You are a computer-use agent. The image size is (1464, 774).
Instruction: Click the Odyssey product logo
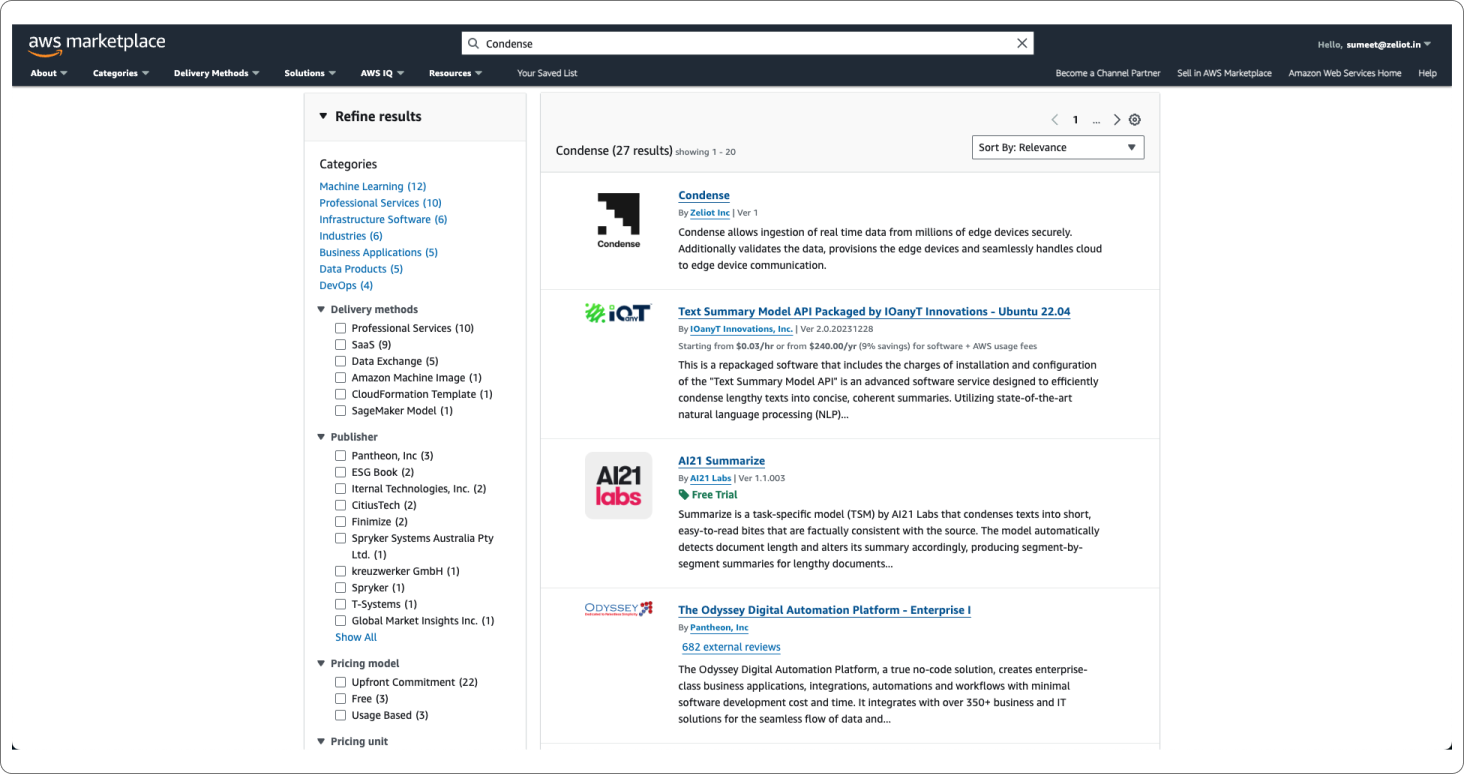point(618,609)
